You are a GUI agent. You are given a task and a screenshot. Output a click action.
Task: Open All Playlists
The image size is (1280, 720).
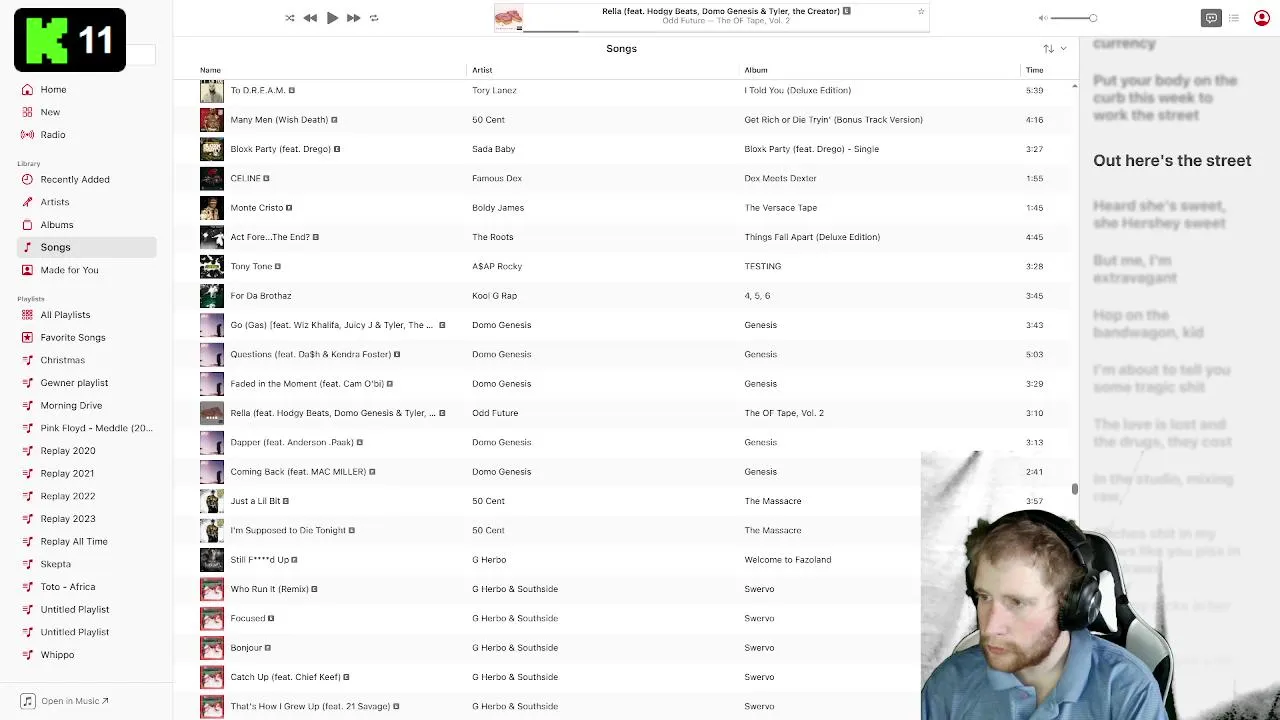coord(65,315)
